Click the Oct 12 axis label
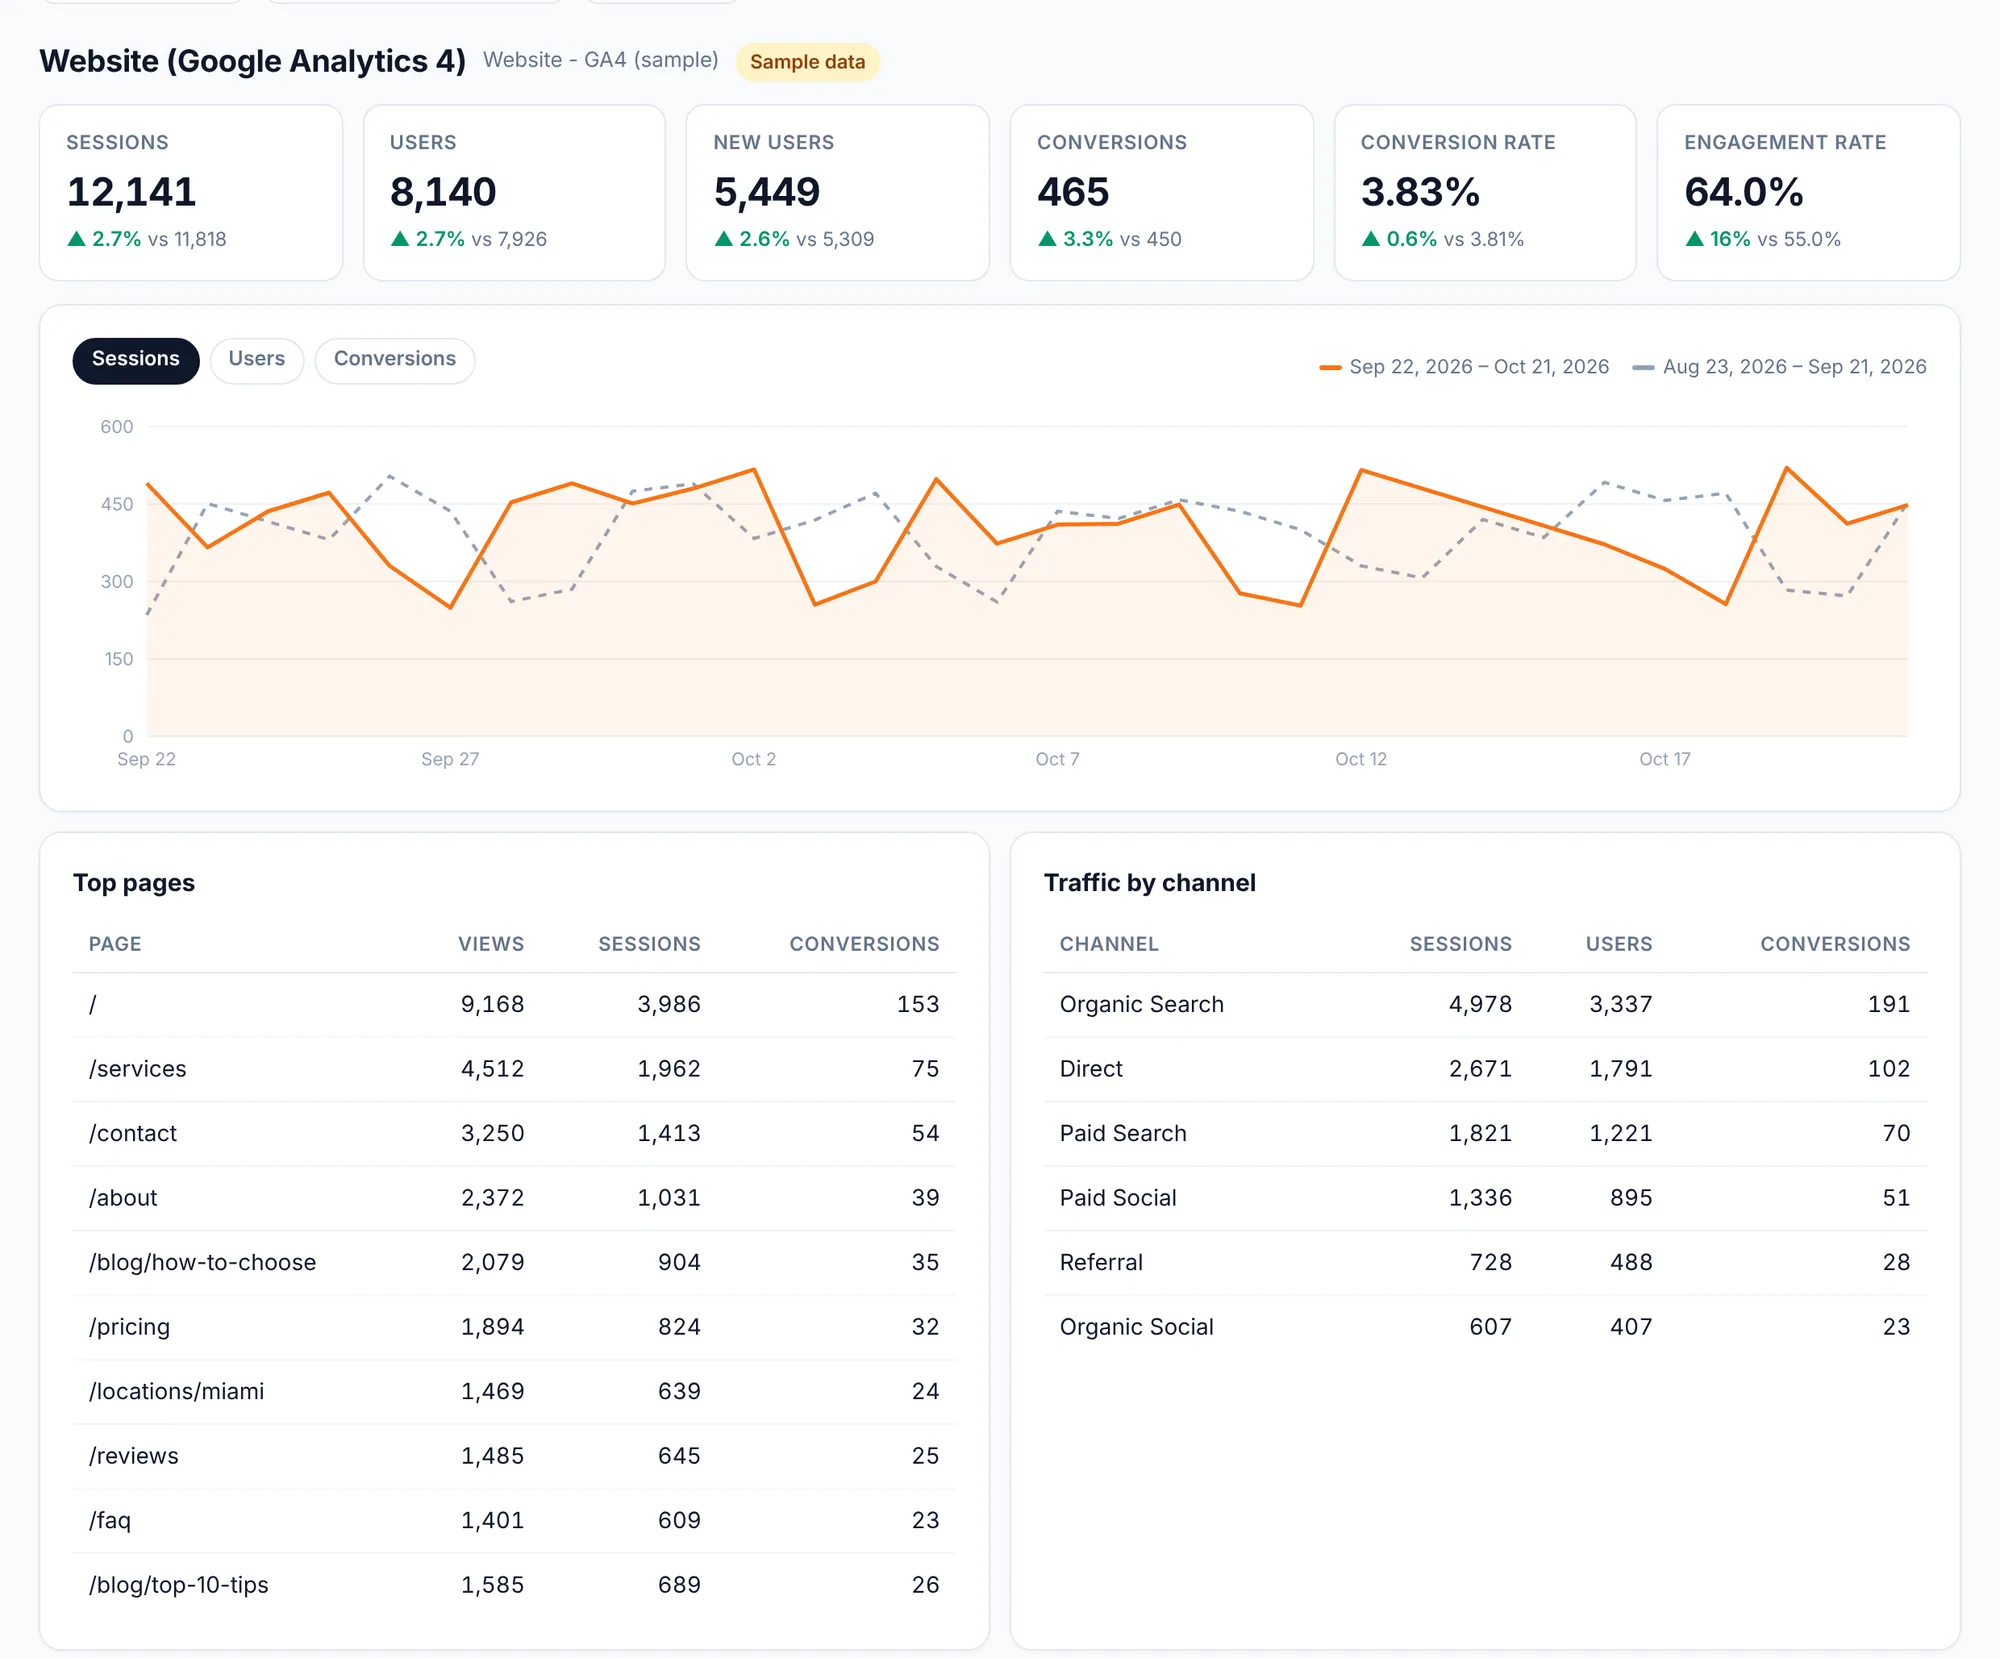The image size is (2000, 1658). click(1361, 760)
